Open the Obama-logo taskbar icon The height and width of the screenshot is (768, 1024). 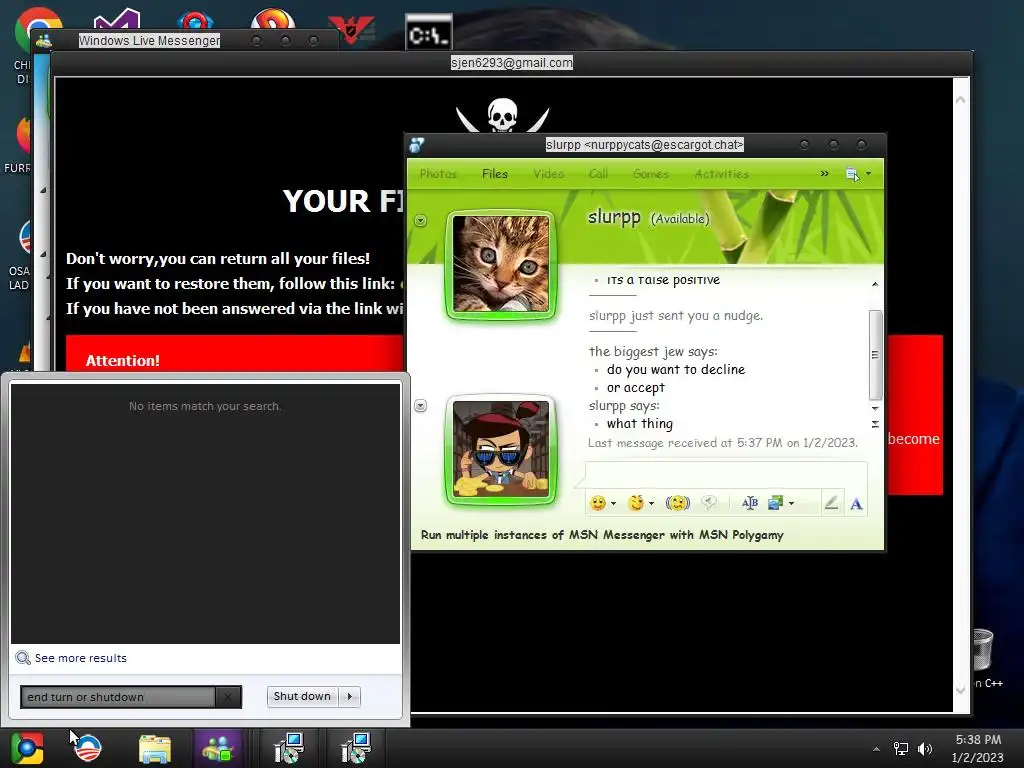[88, 748]
